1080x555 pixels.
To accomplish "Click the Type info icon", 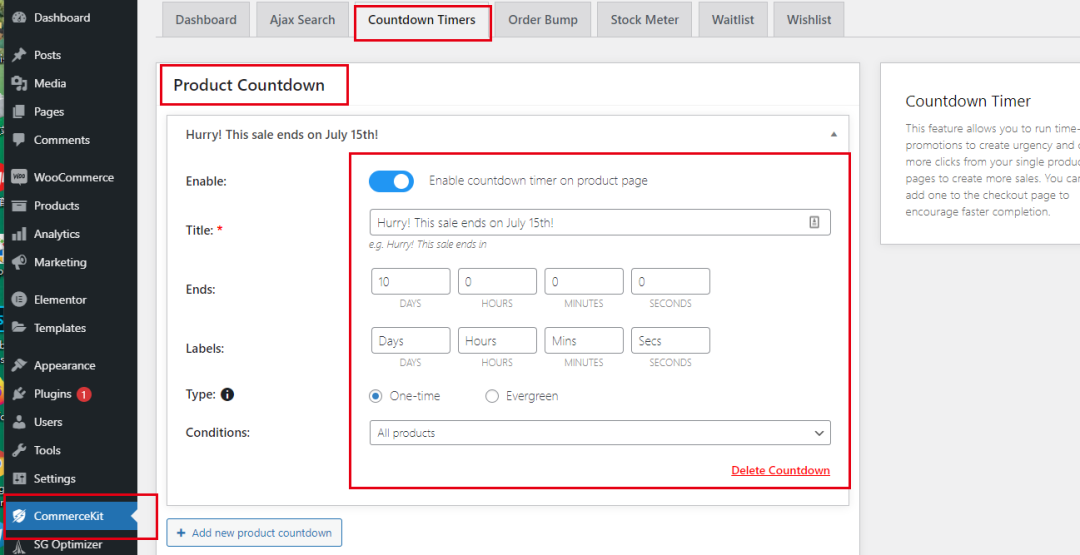I will [x=227, y=395].
